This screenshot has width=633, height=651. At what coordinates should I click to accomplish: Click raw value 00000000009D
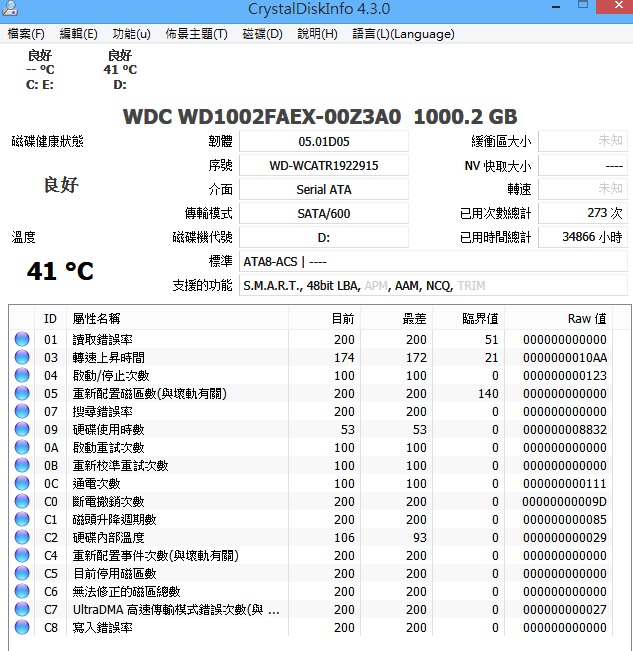(x=565, y=502)
